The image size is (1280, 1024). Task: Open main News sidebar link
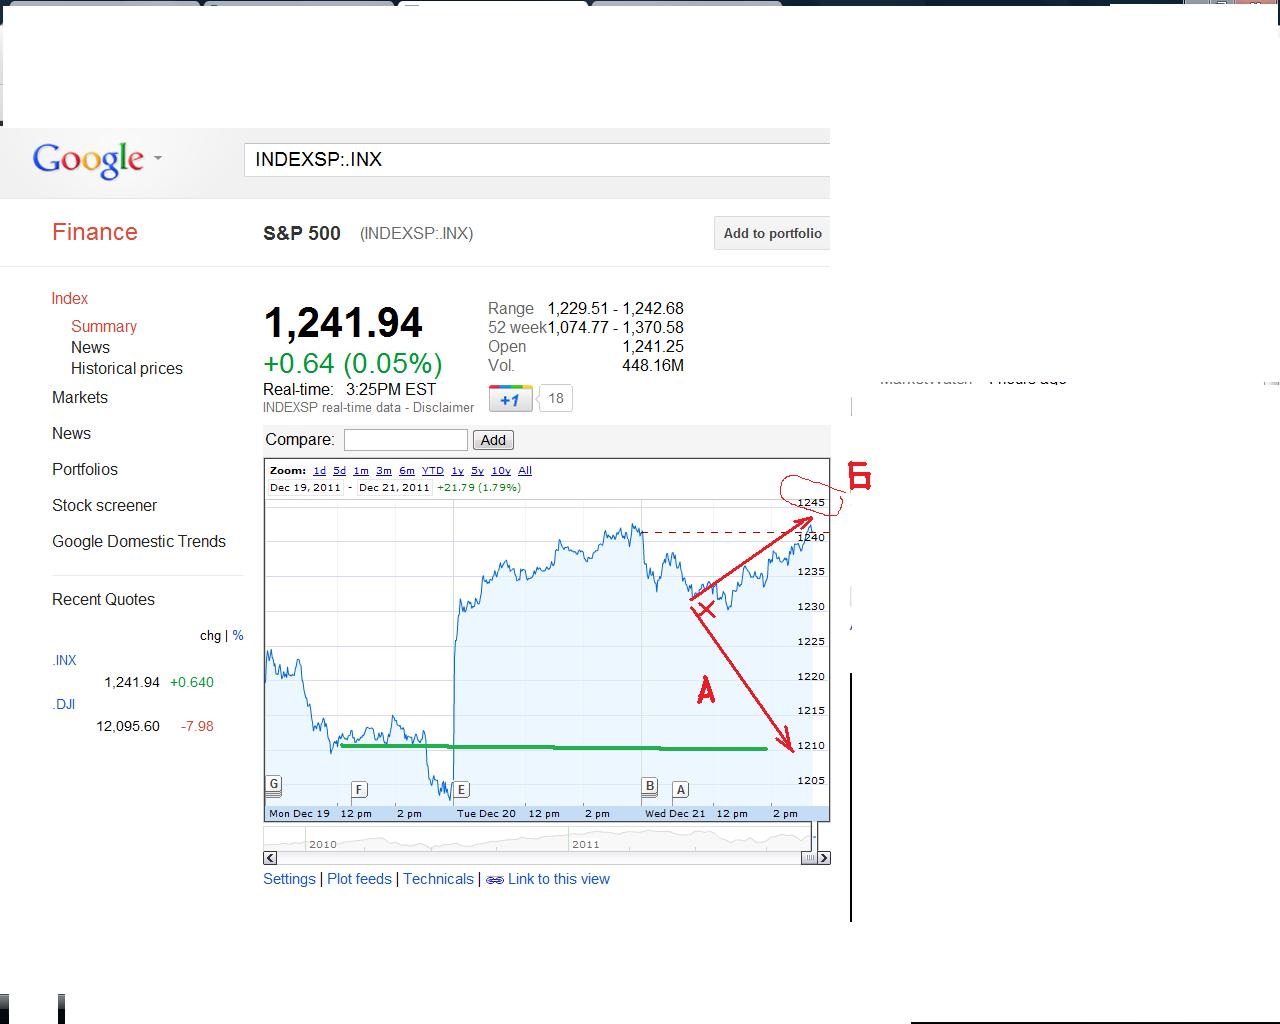pos(71,433)
